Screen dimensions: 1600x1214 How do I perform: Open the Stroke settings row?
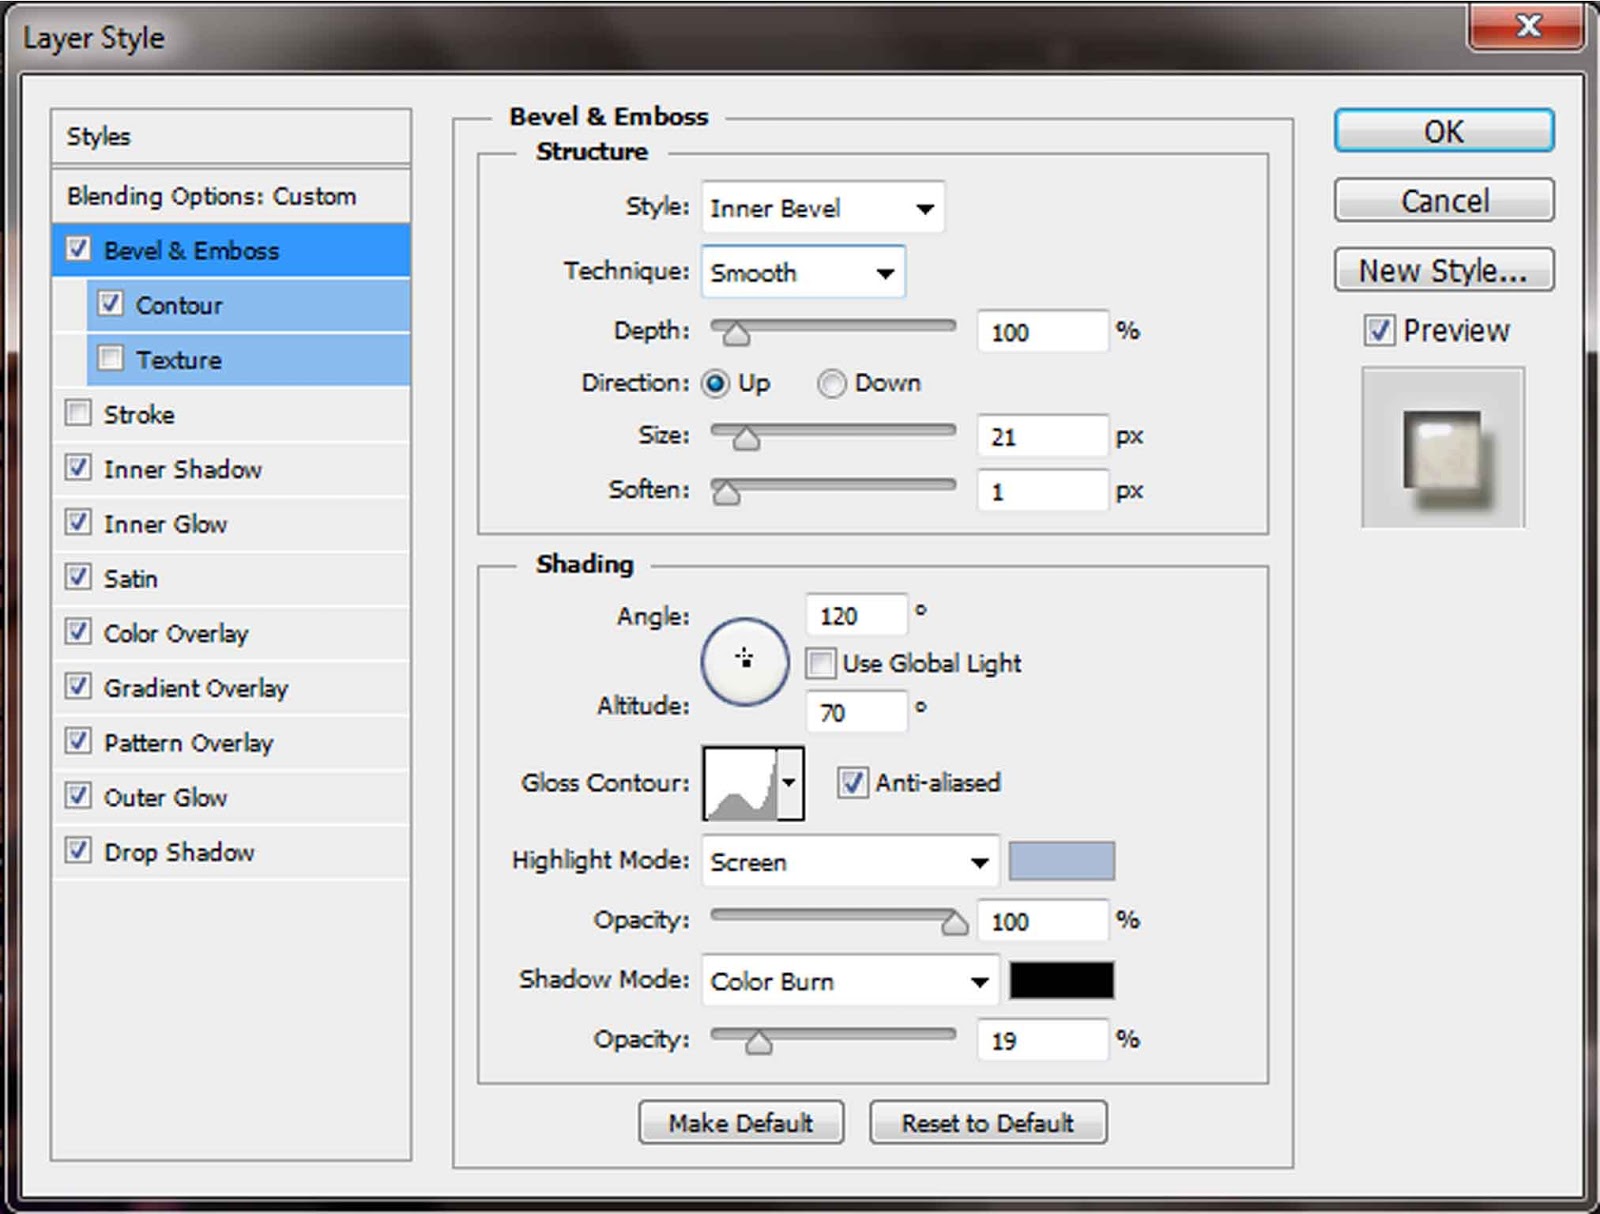[x=231, y=414]
